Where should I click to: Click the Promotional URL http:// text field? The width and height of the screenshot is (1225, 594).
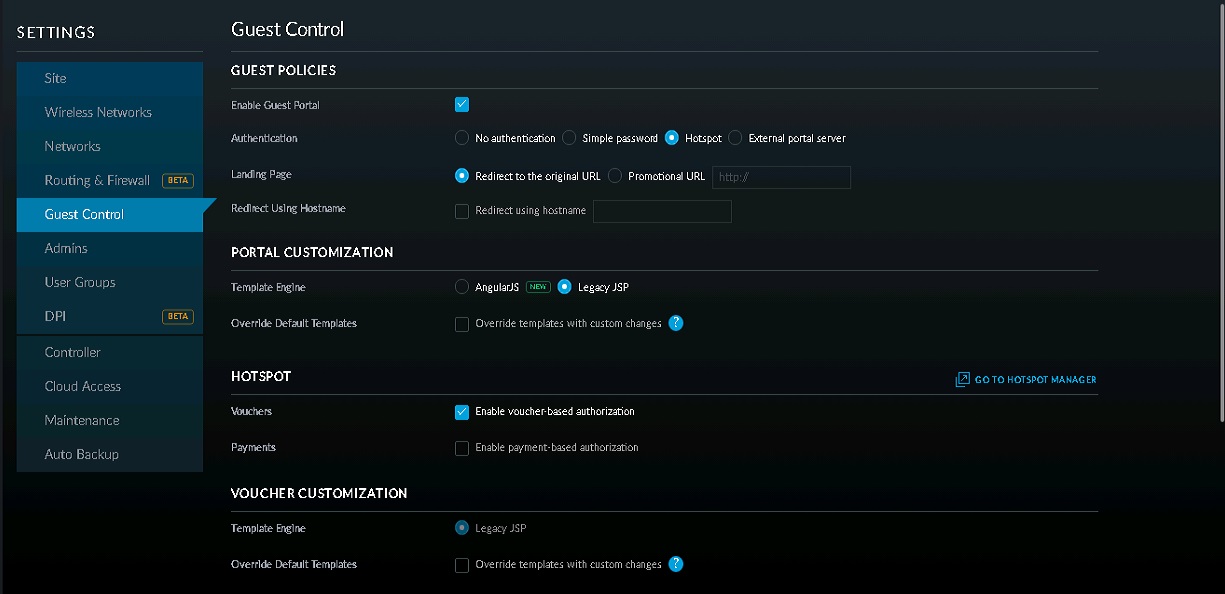(781, 177)
